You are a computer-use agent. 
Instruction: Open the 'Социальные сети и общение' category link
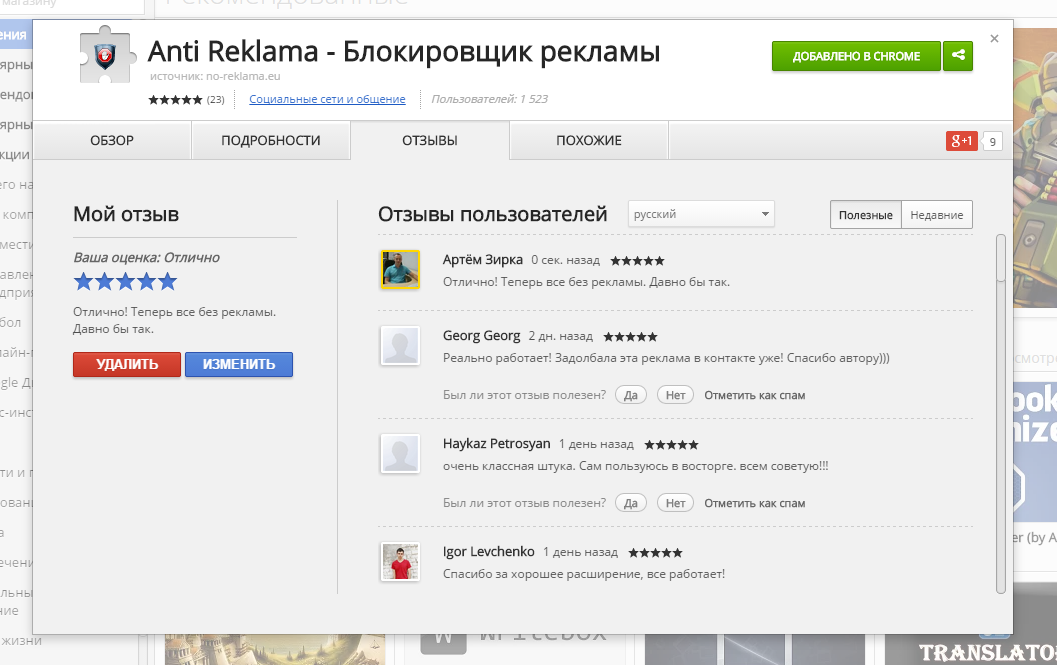327,99
